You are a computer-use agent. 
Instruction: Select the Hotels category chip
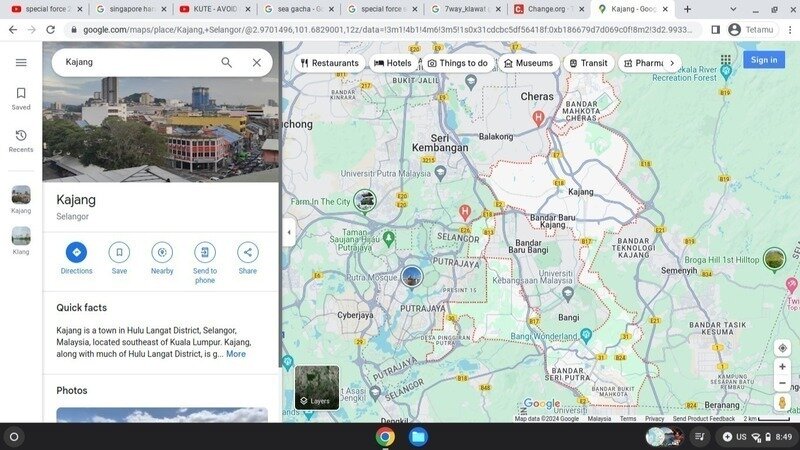pyautogui.click(x=393, y=63)
